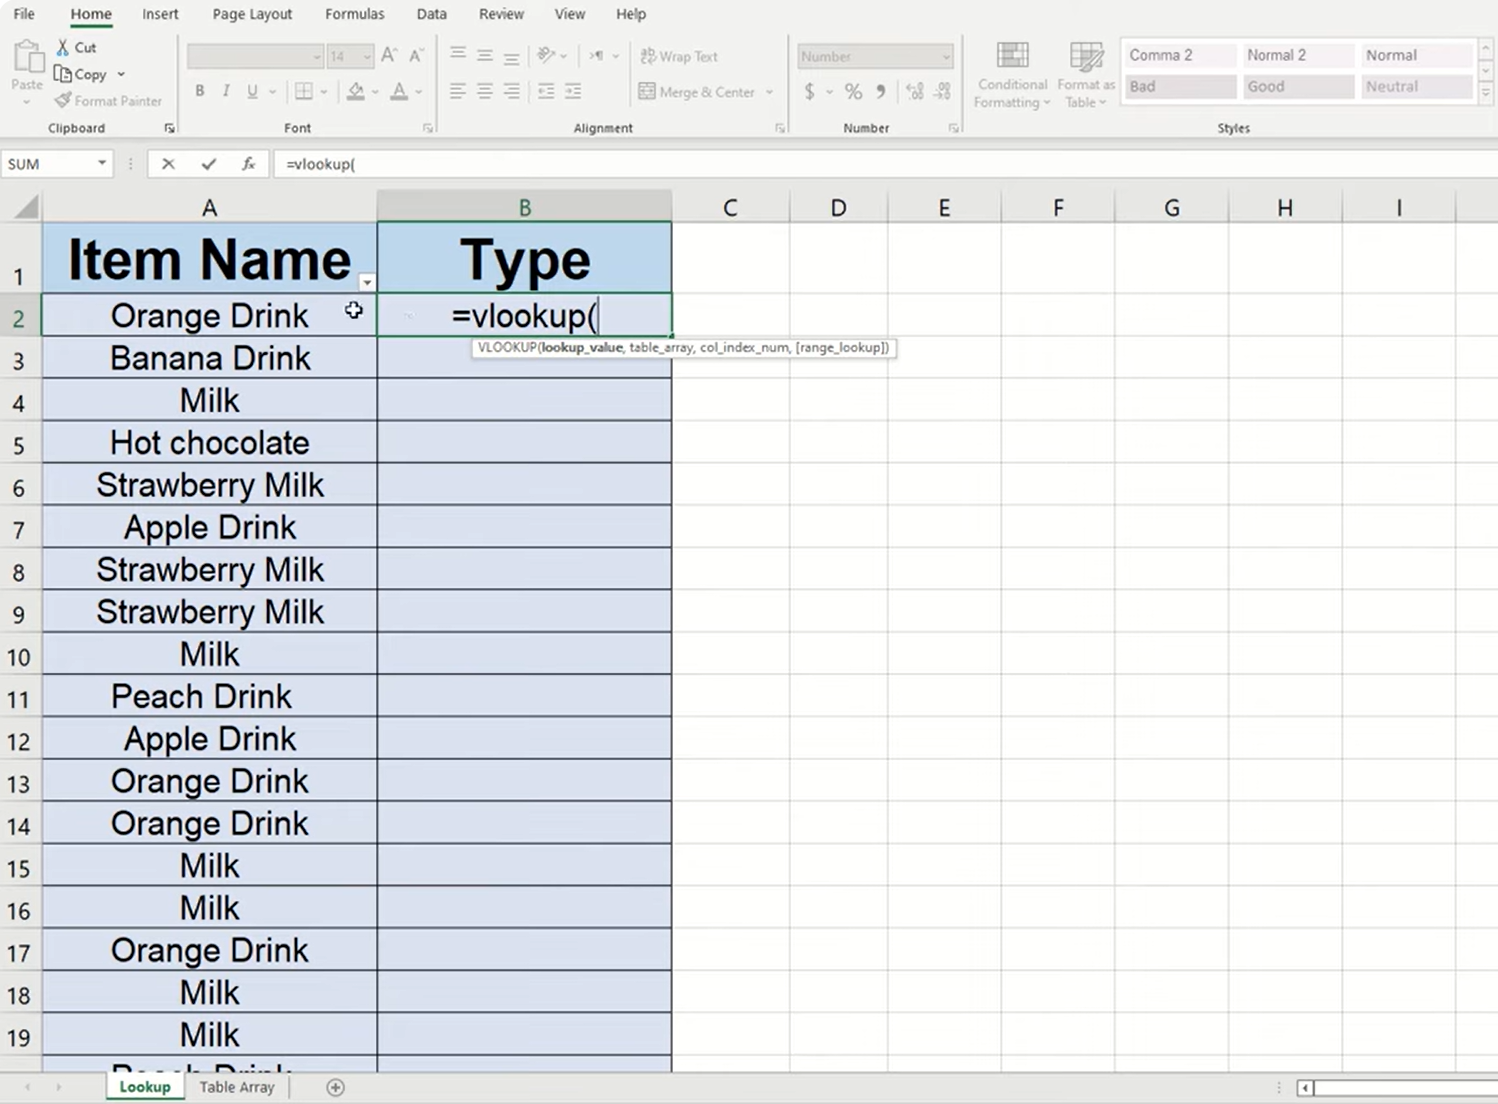1498x1104 pixels.
Task: Apply the Good cell style
Action: point(1298,87)
